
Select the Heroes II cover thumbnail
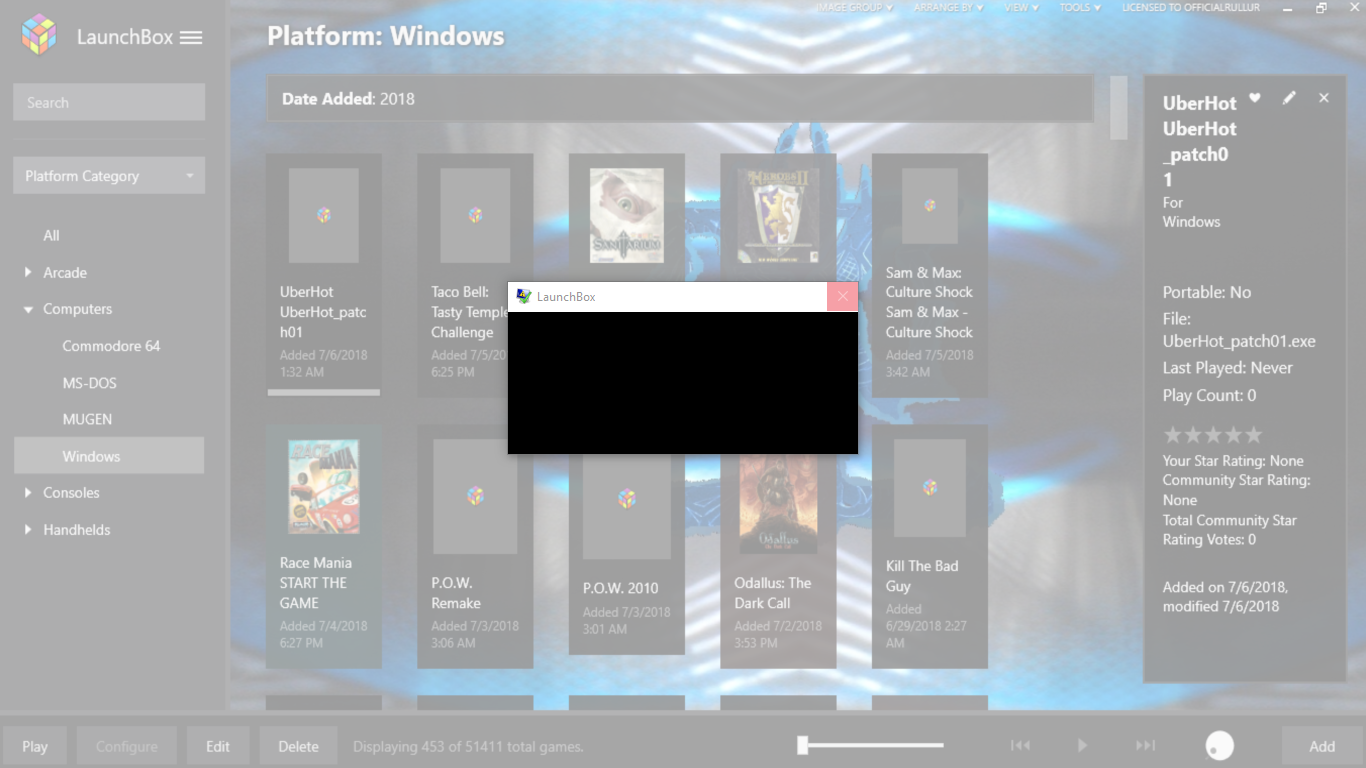click(778, 215)
